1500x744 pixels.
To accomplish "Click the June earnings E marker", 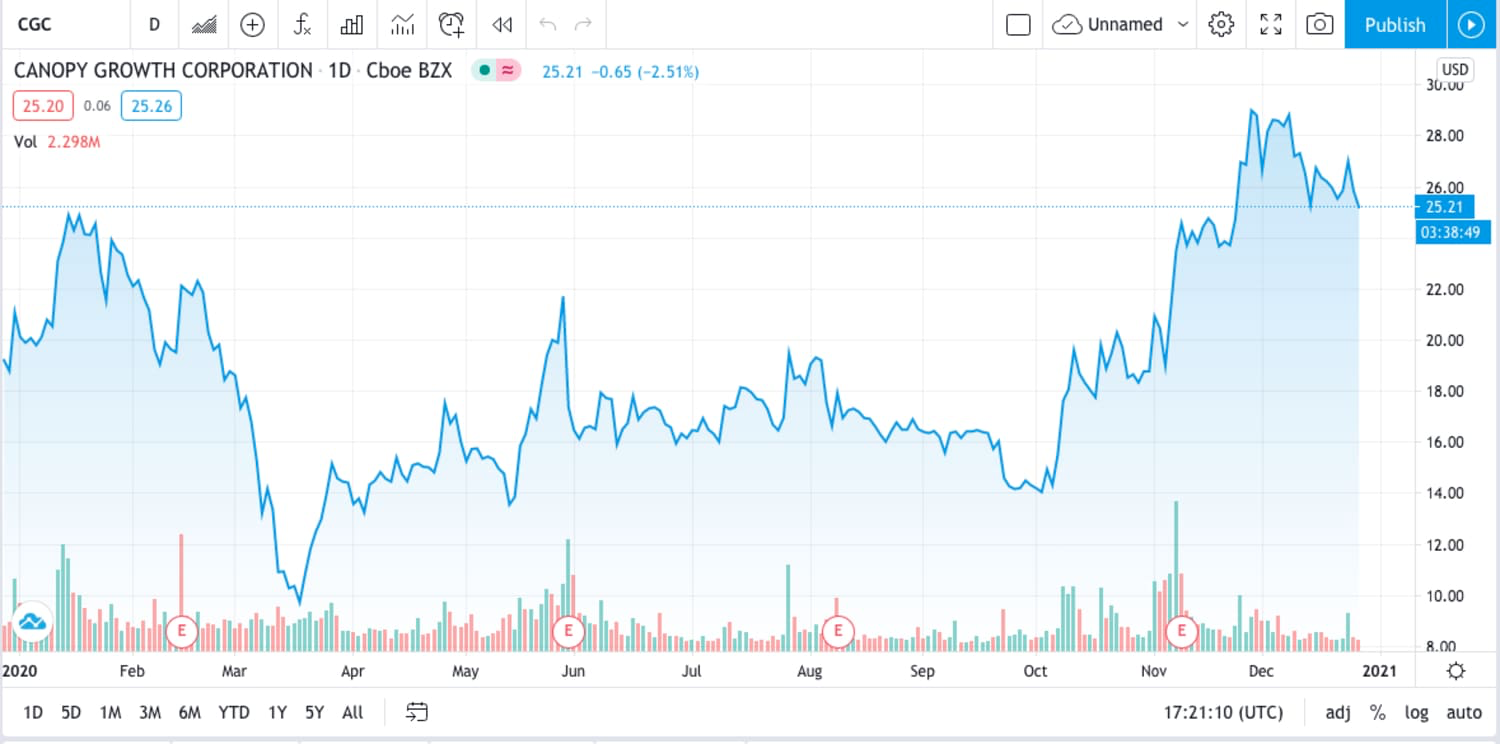I will [x=569, y=631].
